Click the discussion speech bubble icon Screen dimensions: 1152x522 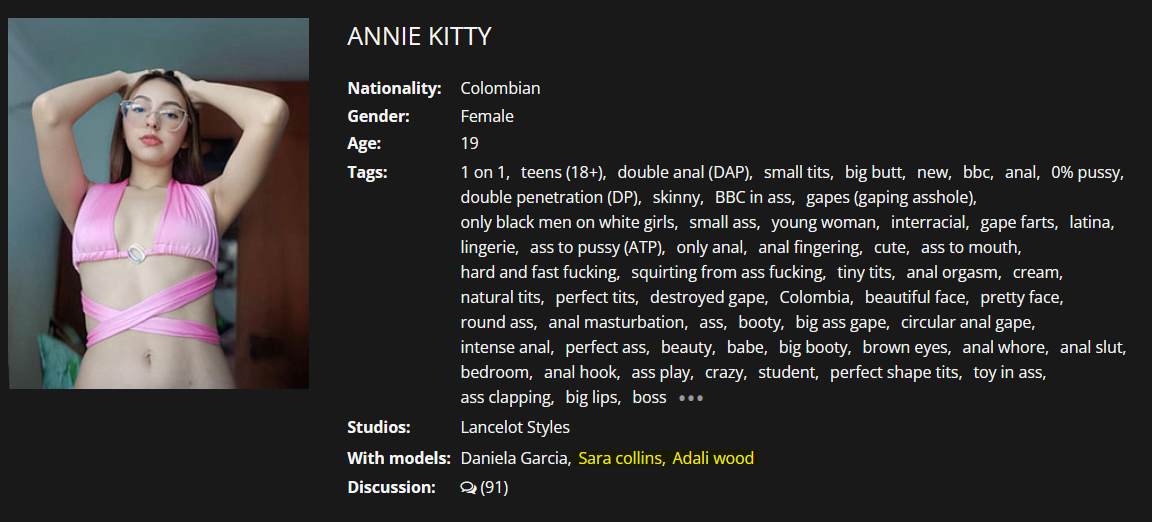[x=468, y=488]
